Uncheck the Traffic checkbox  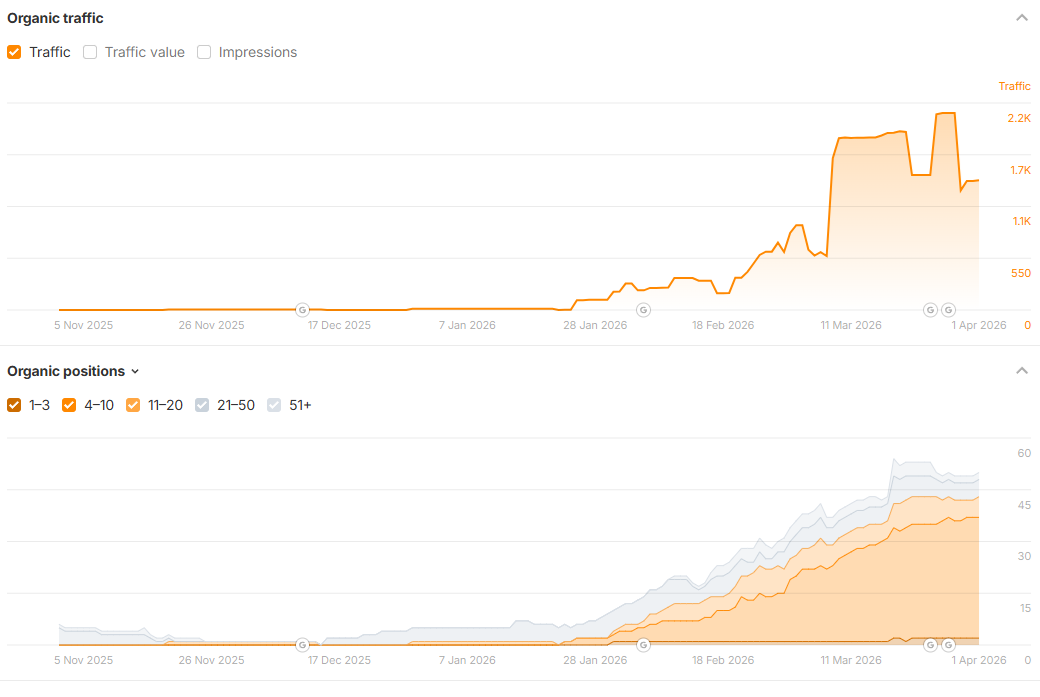[14, 52]
